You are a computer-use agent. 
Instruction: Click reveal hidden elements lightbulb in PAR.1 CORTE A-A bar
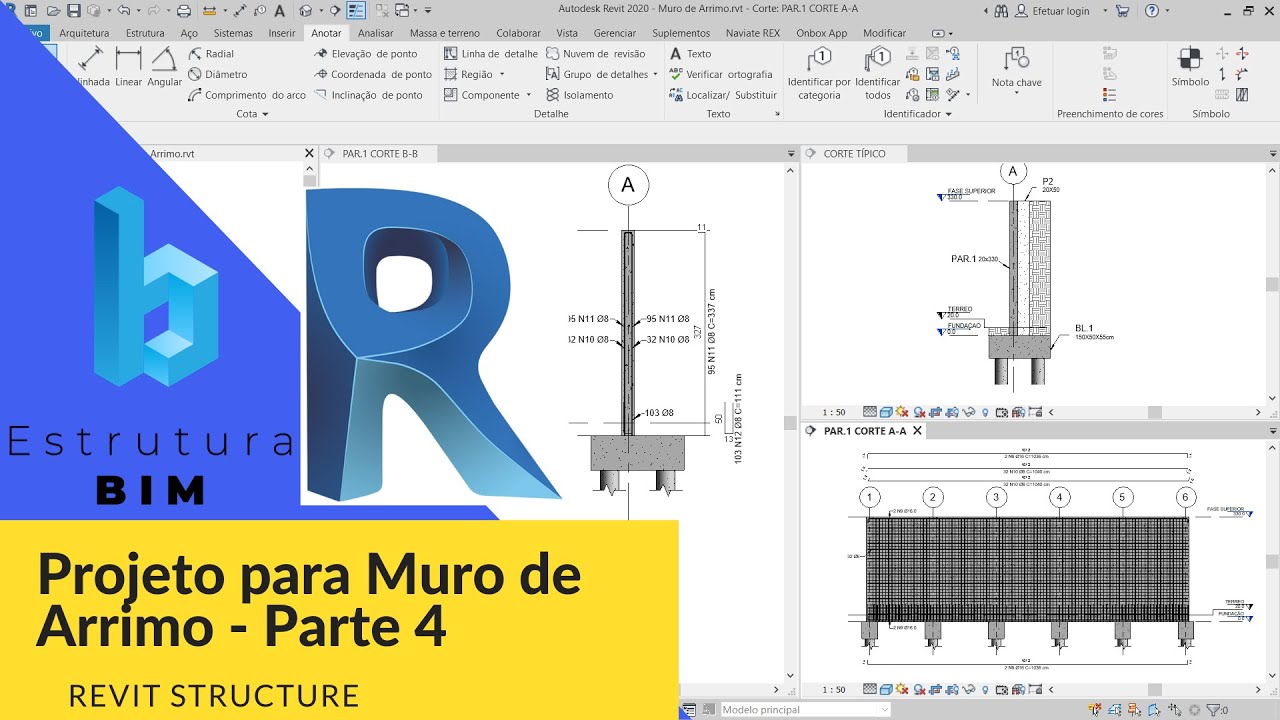(985, 690)
